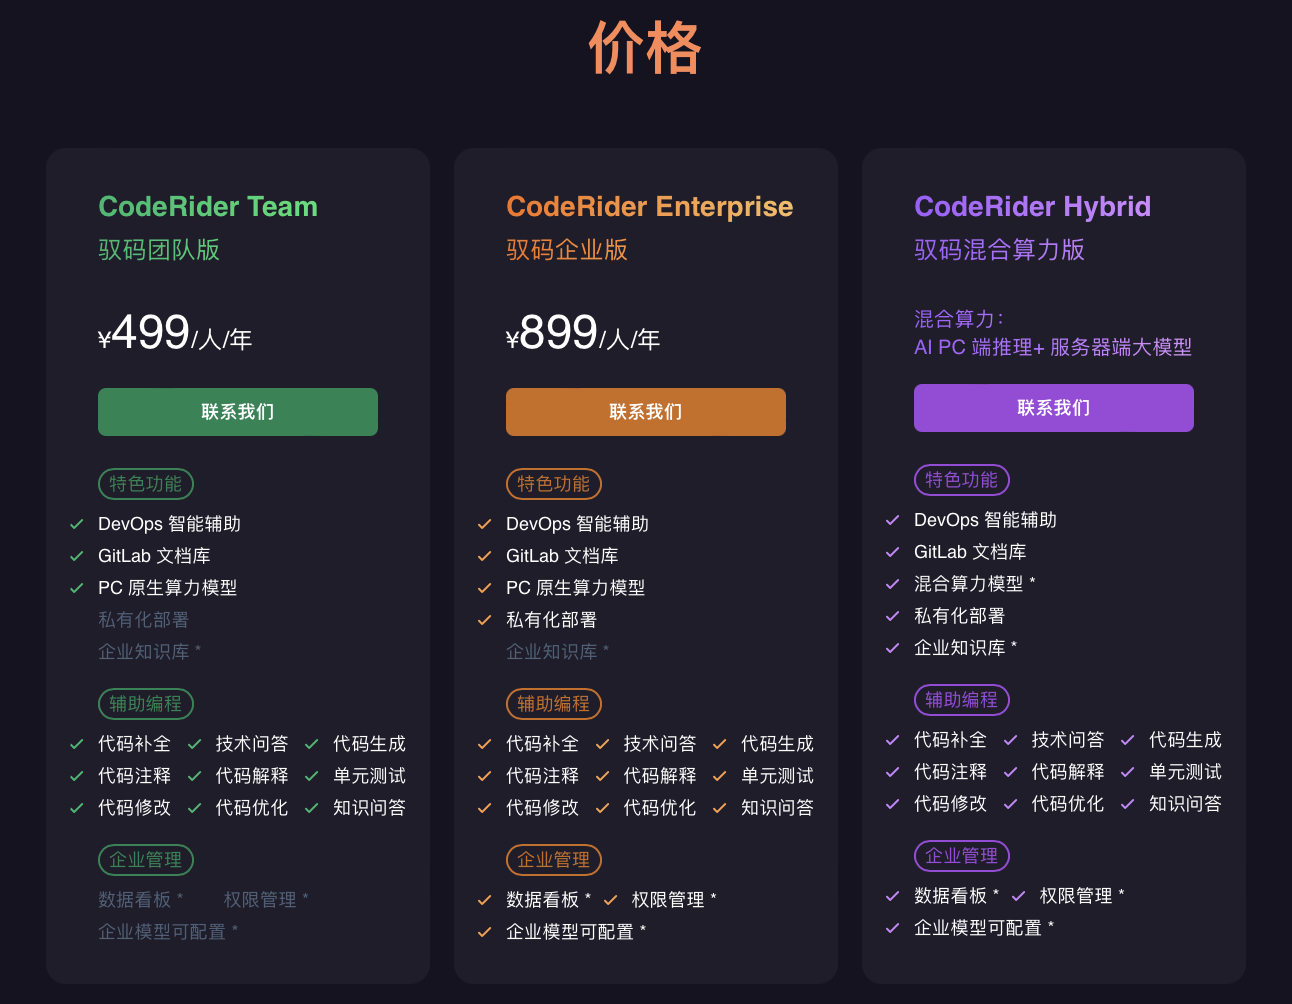Click 代码优化 feature text in Team card
The width and height of the screenshot is (1292, 1004).
coord(252,808)
